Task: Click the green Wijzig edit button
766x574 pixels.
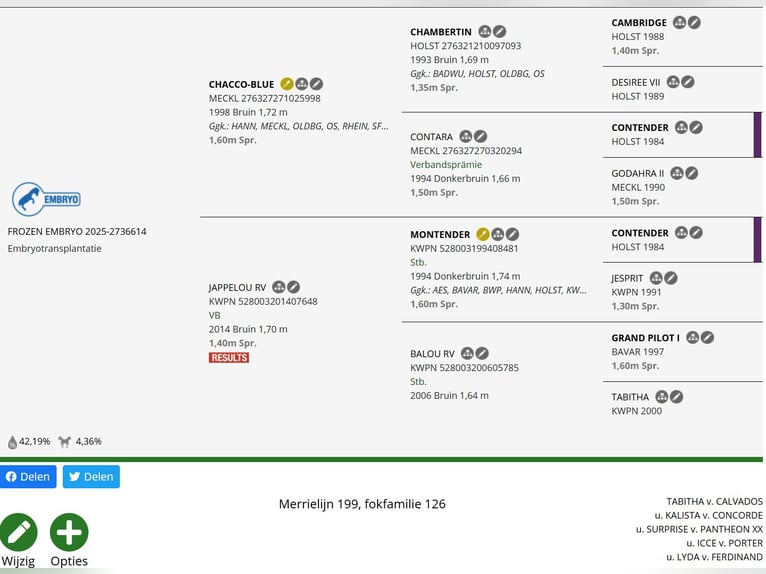Action: coord(18,532)
